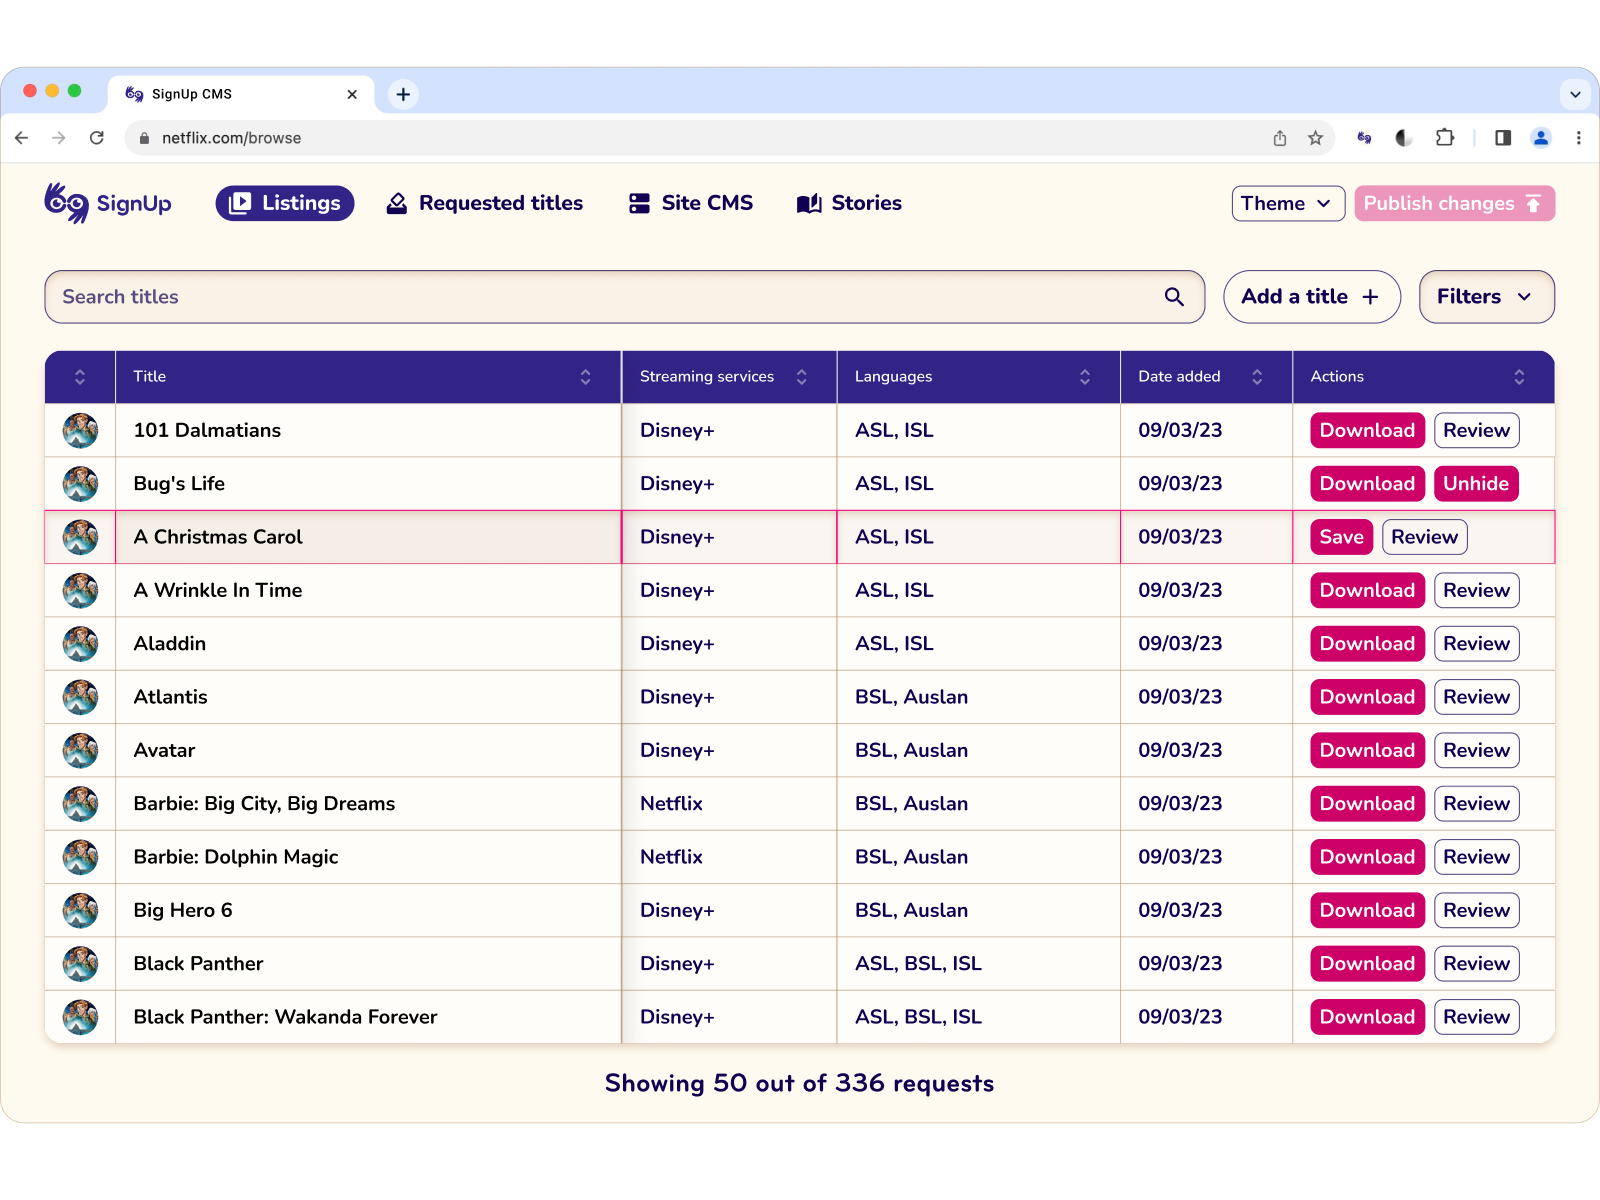Image resolution: width=1600 pixels, height=1200 pixels.
Task: Switch to Requested titles
Action: [485, 203]
